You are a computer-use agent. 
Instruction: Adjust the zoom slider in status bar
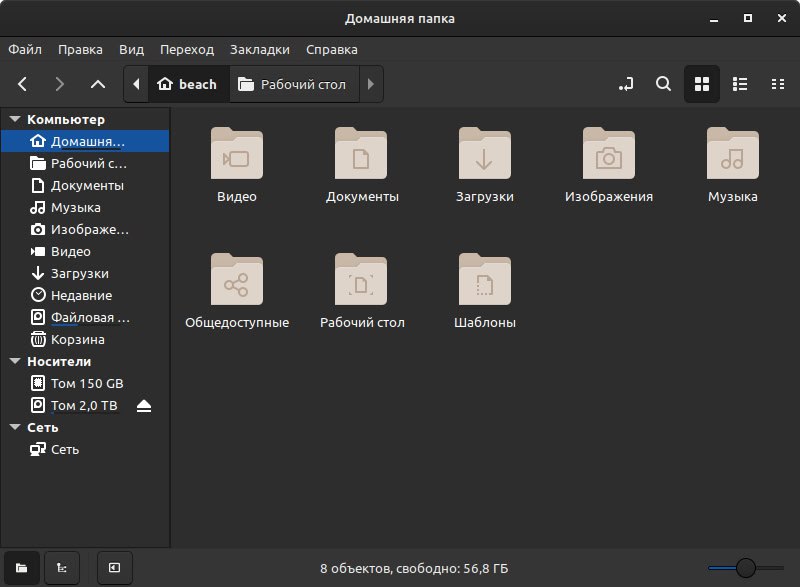pyautogui.click(x=745, y=568)
